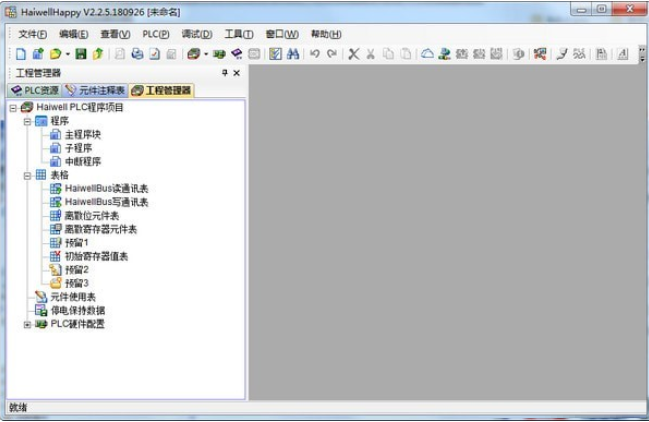Viewport: 649px width, 422px height.
Task: Click the Copy icon in toolbar
Action: pyautogui.click(x=388, y=54)
